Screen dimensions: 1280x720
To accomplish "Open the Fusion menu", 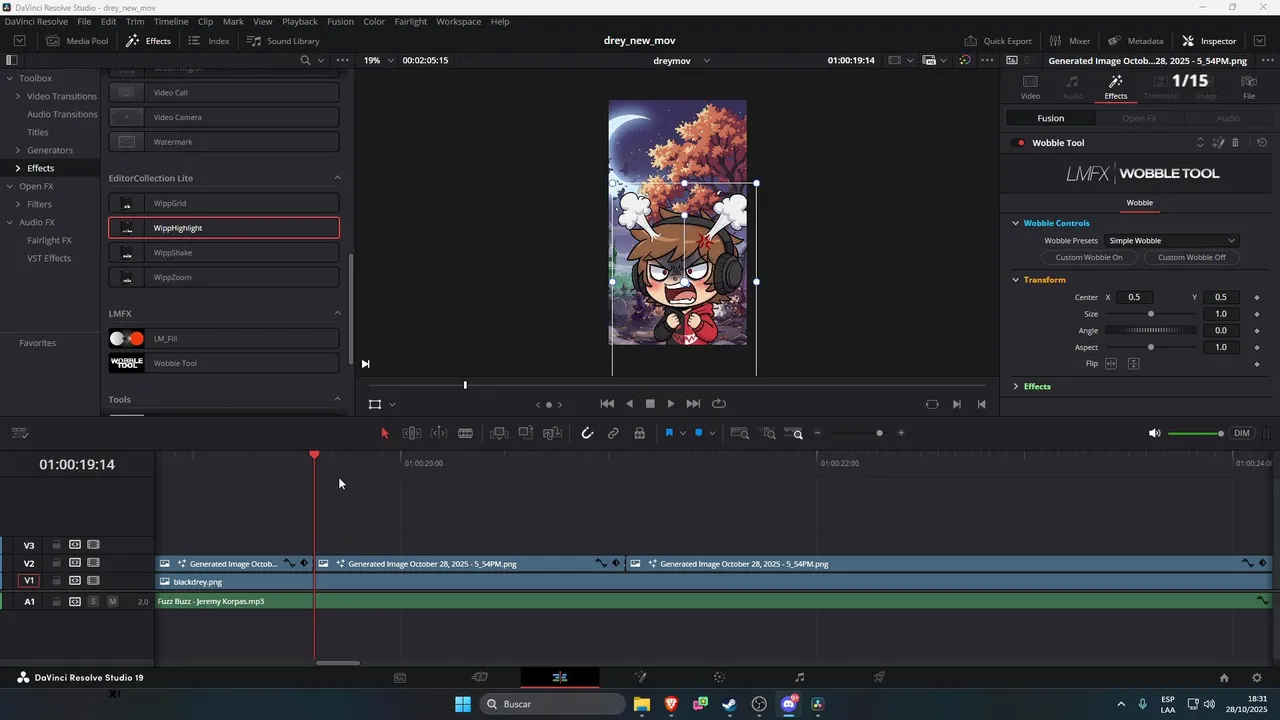I will 340,21.
